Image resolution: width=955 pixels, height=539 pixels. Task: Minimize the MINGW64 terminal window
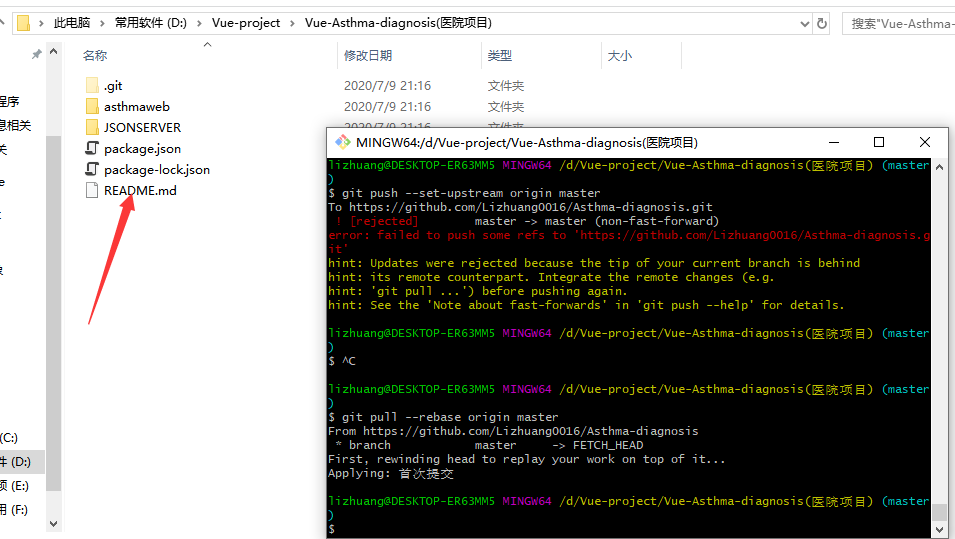(834, 143)
